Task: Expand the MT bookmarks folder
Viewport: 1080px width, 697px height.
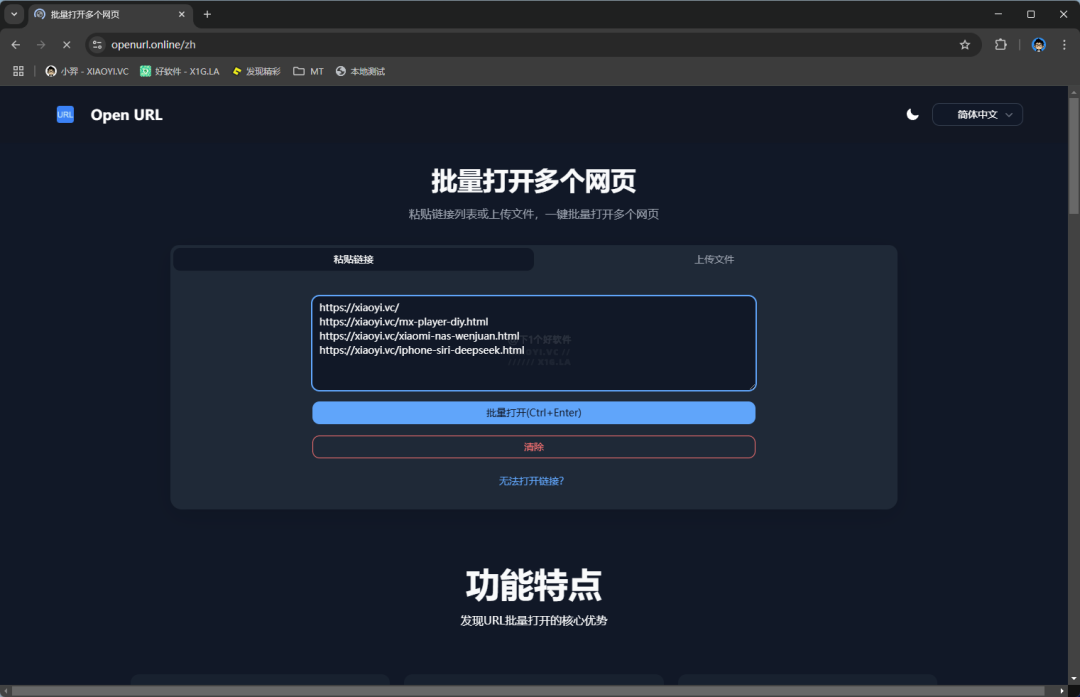Action: pos(308,71)
